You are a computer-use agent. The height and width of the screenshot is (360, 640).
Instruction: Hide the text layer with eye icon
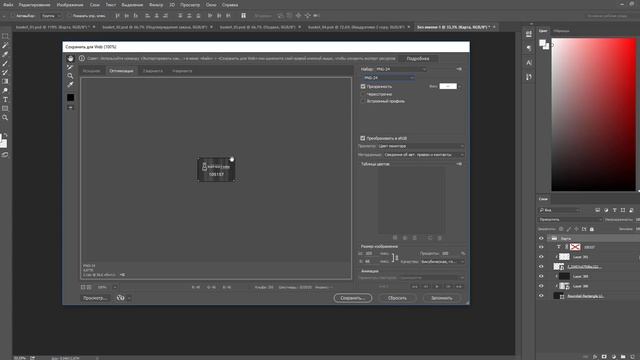click(541, 247)
